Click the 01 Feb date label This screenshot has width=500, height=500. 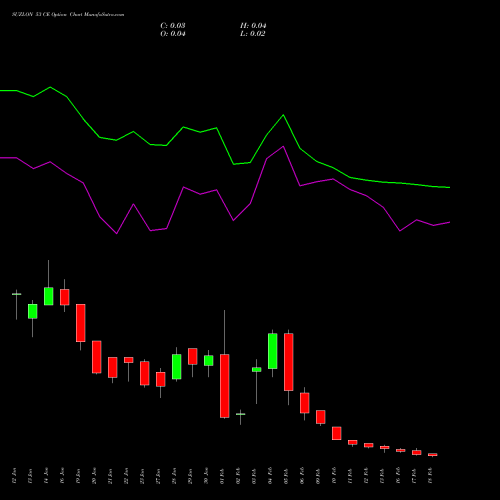(222, 476)
